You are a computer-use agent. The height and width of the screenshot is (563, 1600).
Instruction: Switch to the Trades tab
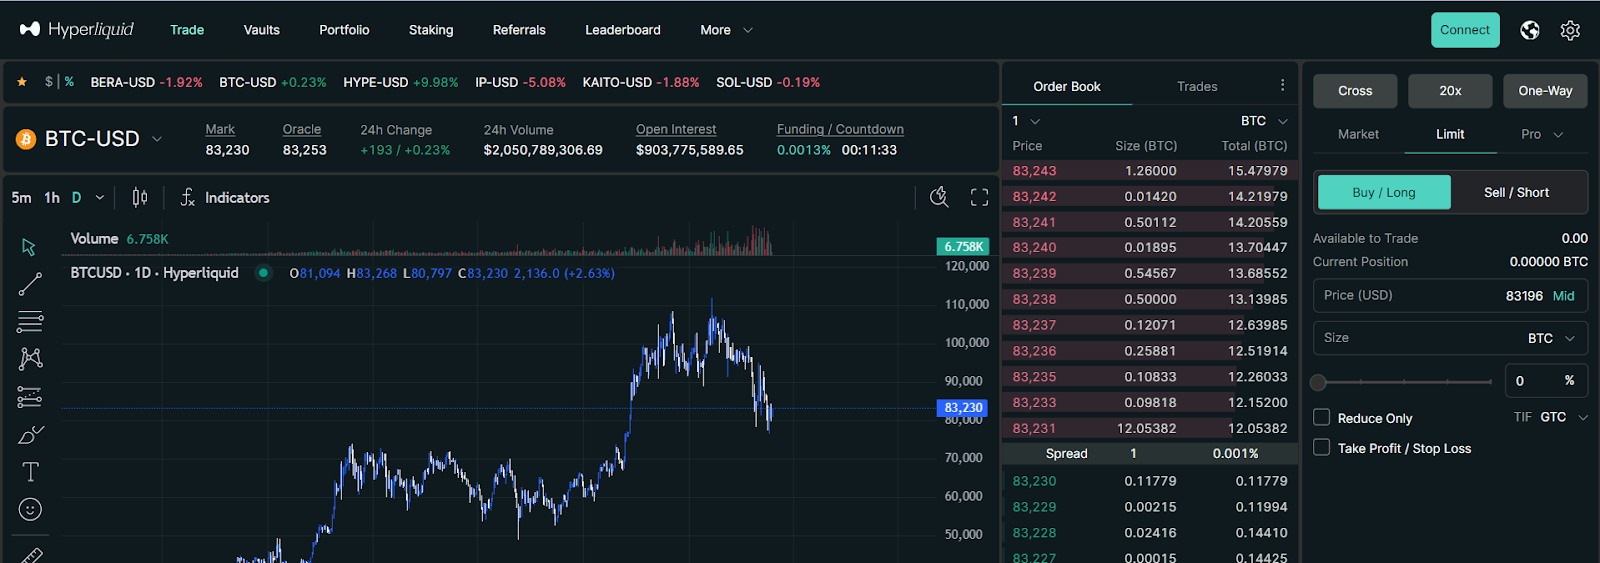point(1197,87)
